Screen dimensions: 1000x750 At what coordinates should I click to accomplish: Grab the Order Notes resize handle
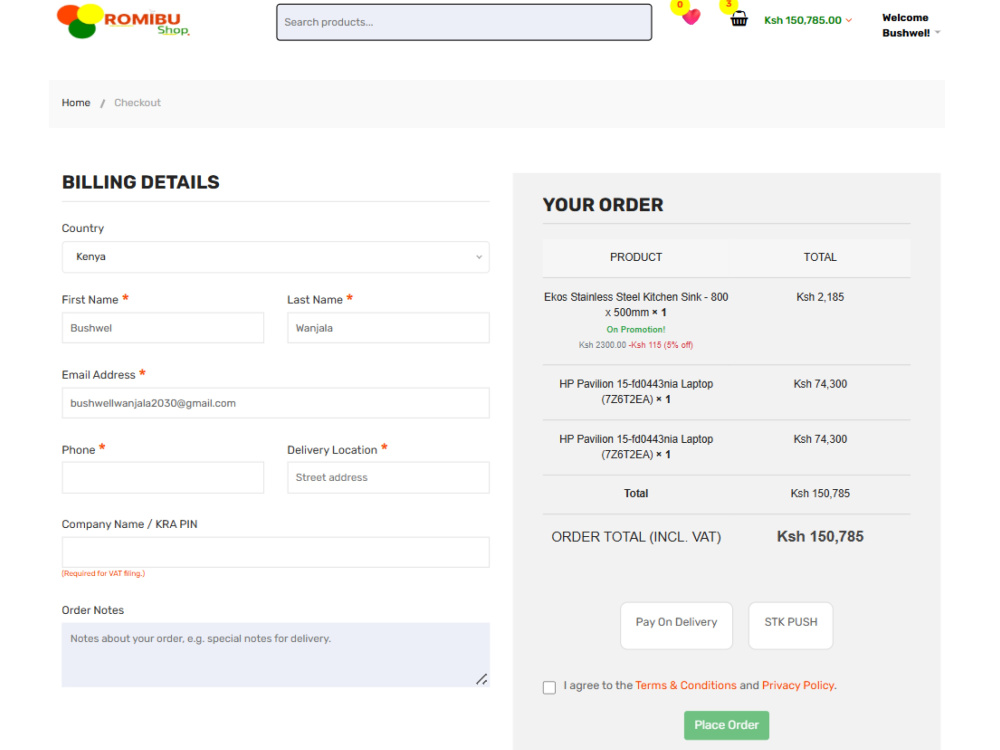482,679
